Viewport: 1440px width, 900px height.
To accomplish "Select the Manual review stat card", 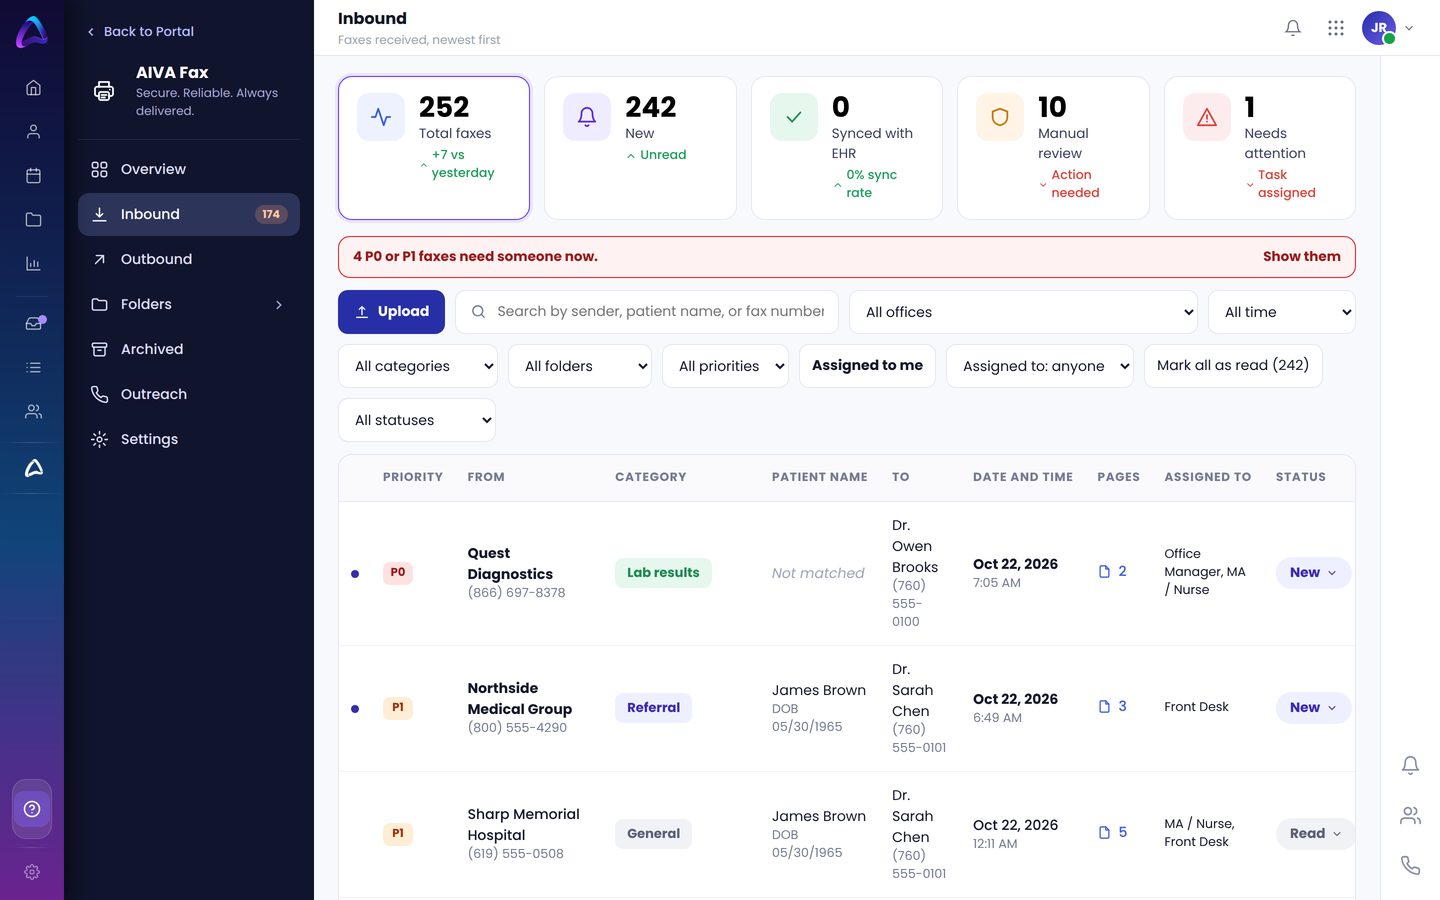I will [1053, 148].
